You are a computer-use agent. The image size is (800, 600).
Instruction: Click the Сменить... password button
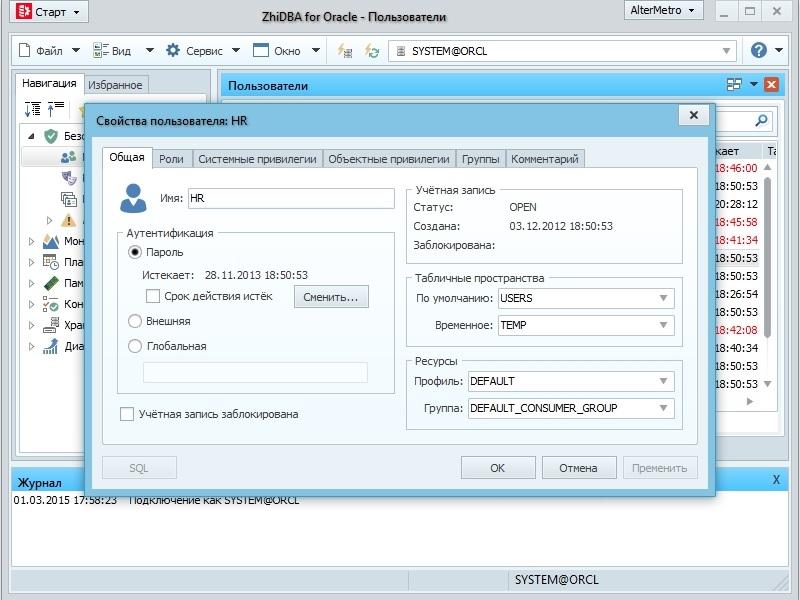[x=331, y=297]
